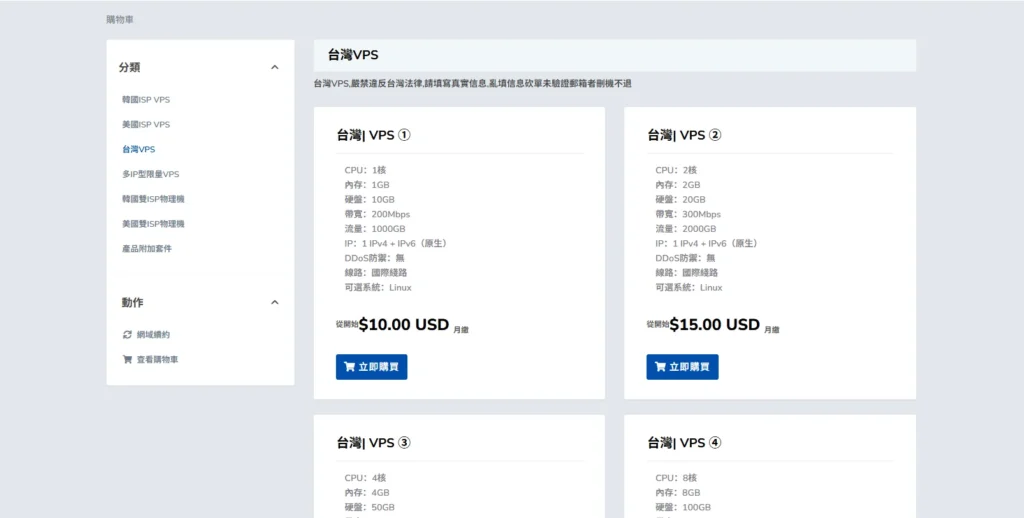Click the 台灣| VPS ③ card title
The height and width of the screenshot is (518, 1024).
point(374,443)
